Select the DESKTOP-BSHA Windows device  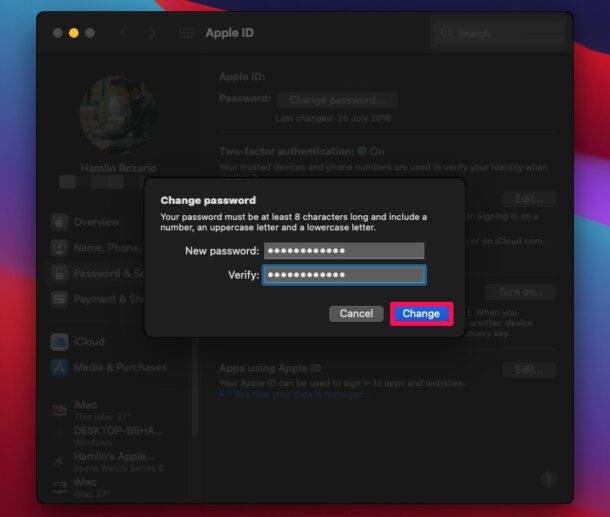108,436
